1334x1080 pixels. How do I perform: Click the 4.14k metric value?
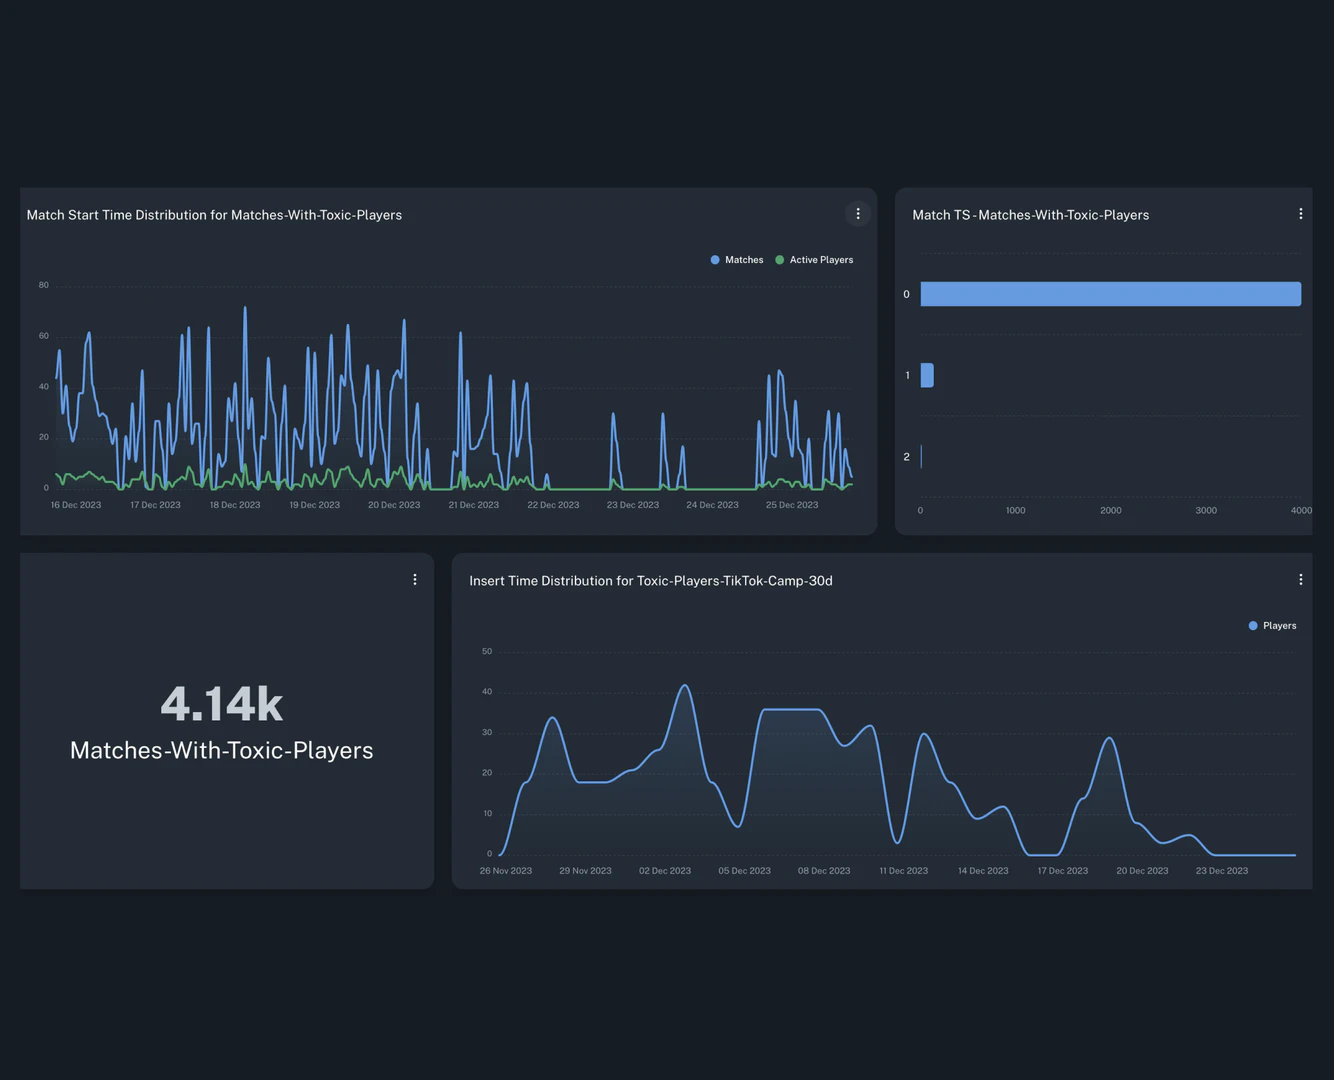(x=221, y=703)
